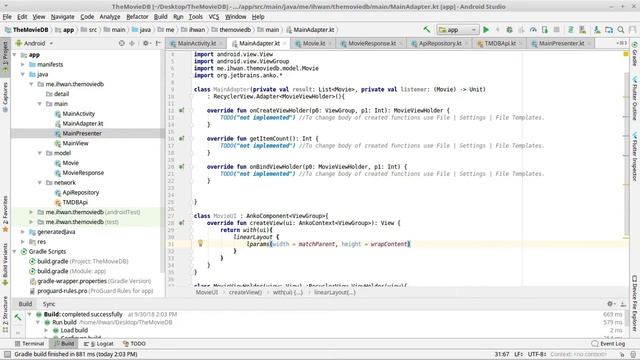Start debugging with the bug icon
Viewport: 640px width, 360px height.
point(509,29)
